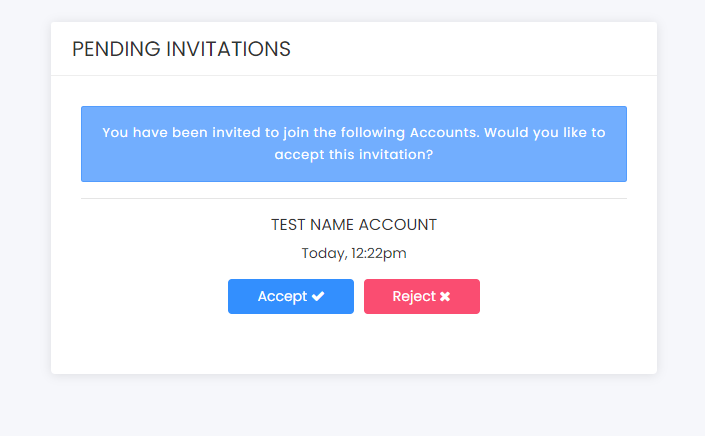705x436 pixels.
Task: Select the Pending Invitations heading
Action: (181, 49)
